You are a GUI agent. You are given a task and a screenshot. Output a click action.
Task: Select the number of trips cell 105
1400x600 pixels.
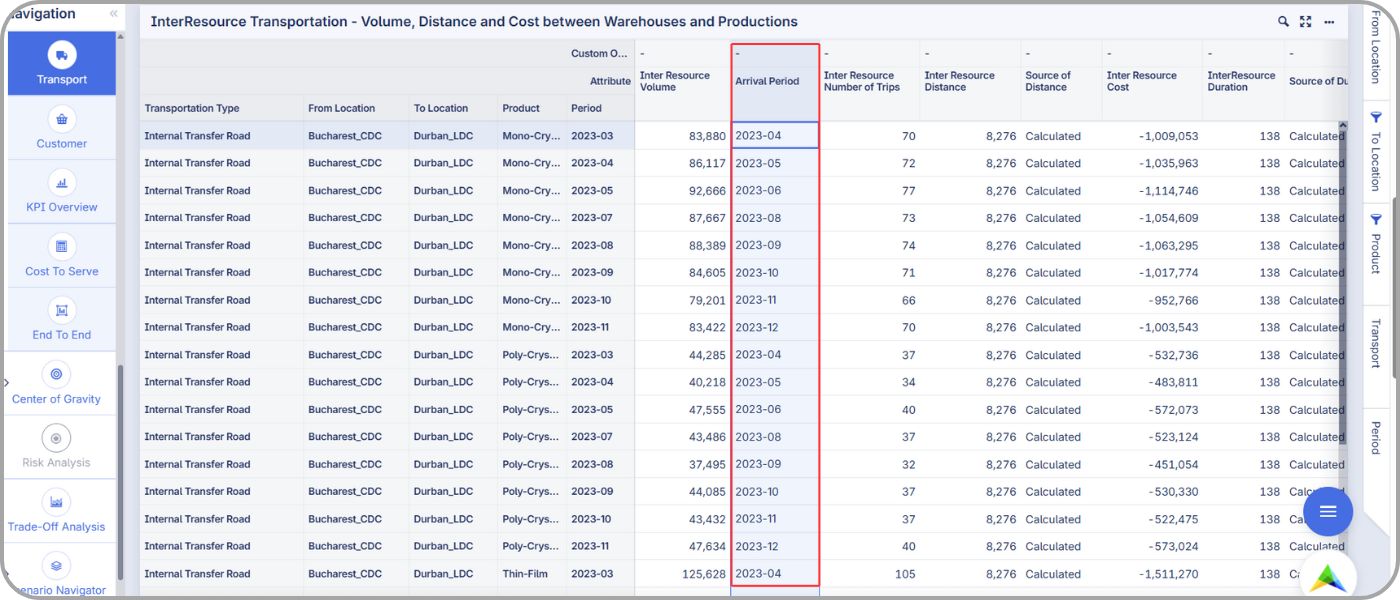click(x=869, y=574)
